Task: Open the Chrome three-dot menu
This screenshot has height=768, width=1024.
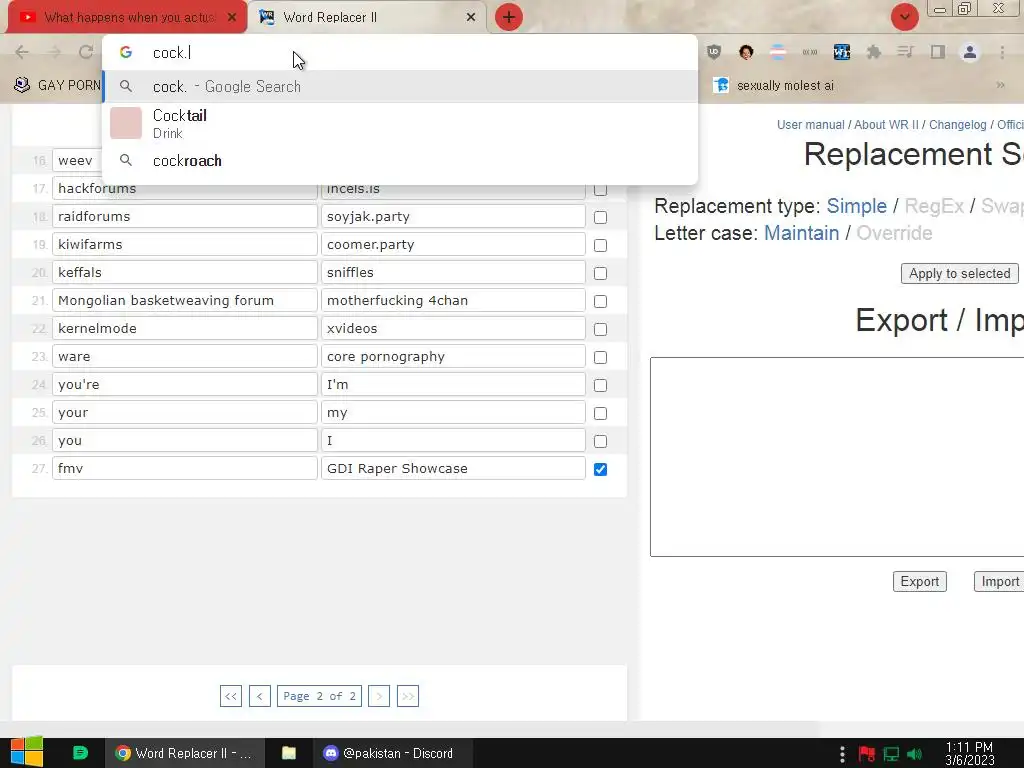Action: coord(1002,52)
